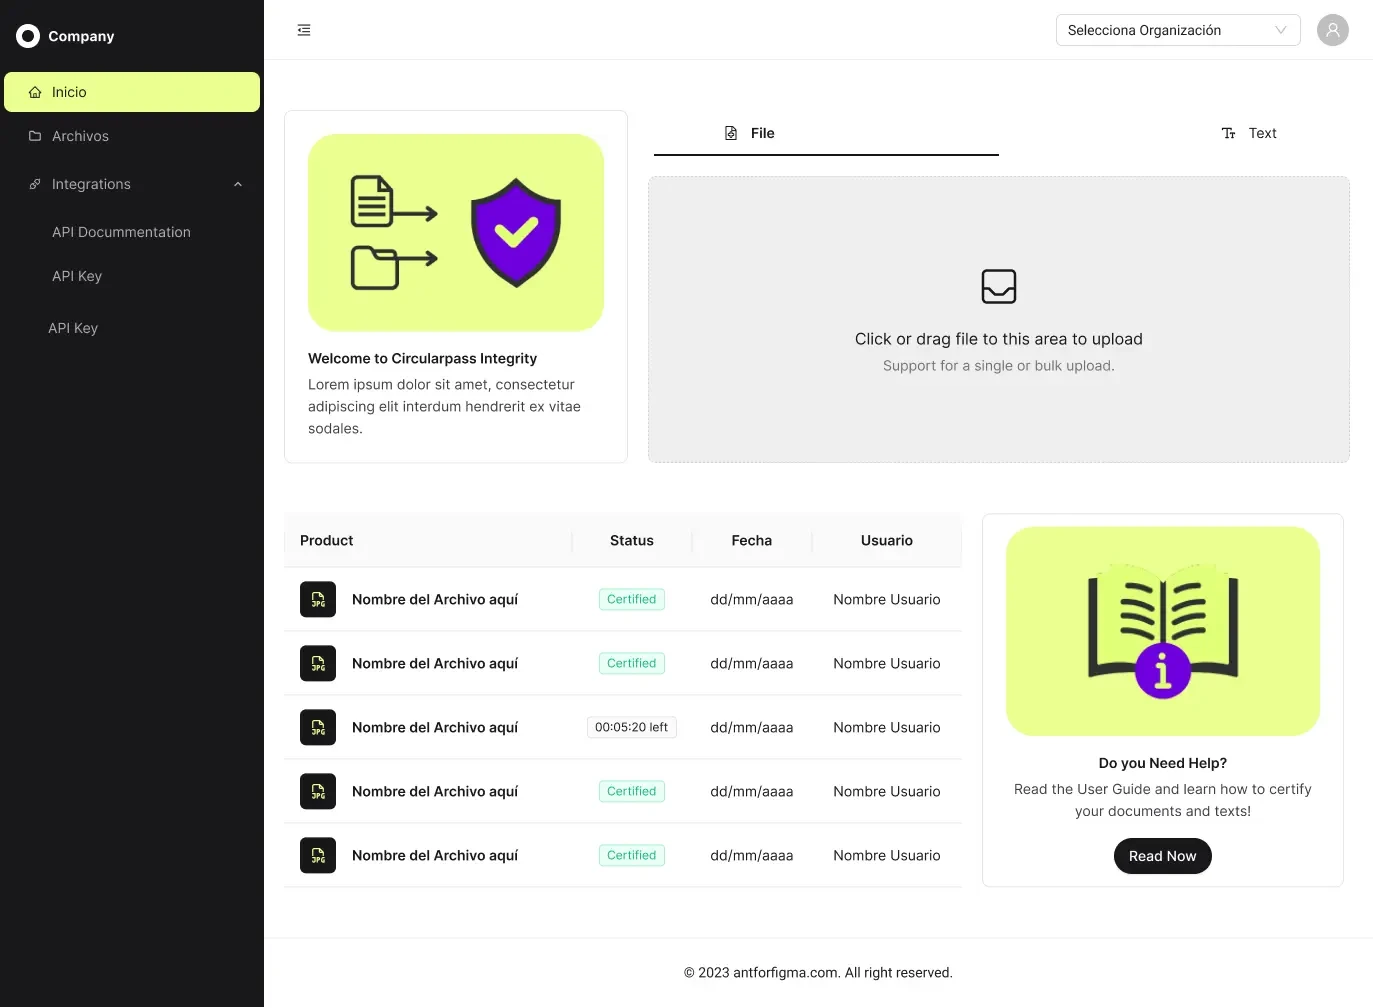This screenshot has width=1373, height=1008.
Task: Click the 00:05:20 left status badge
Action: click(631, 728)
